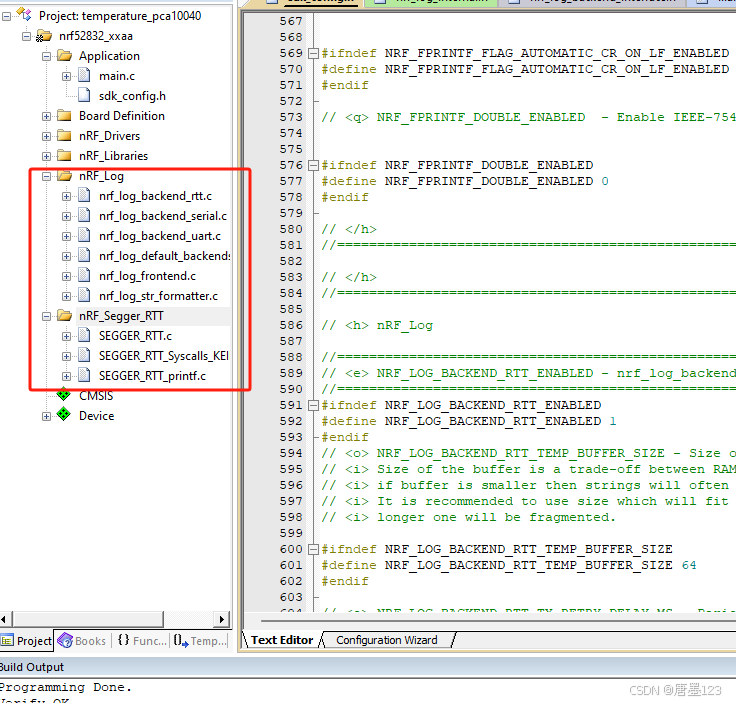736x703 pixels.
Task: Select nrf_log_frontend.c file
Action: point(147,276)
